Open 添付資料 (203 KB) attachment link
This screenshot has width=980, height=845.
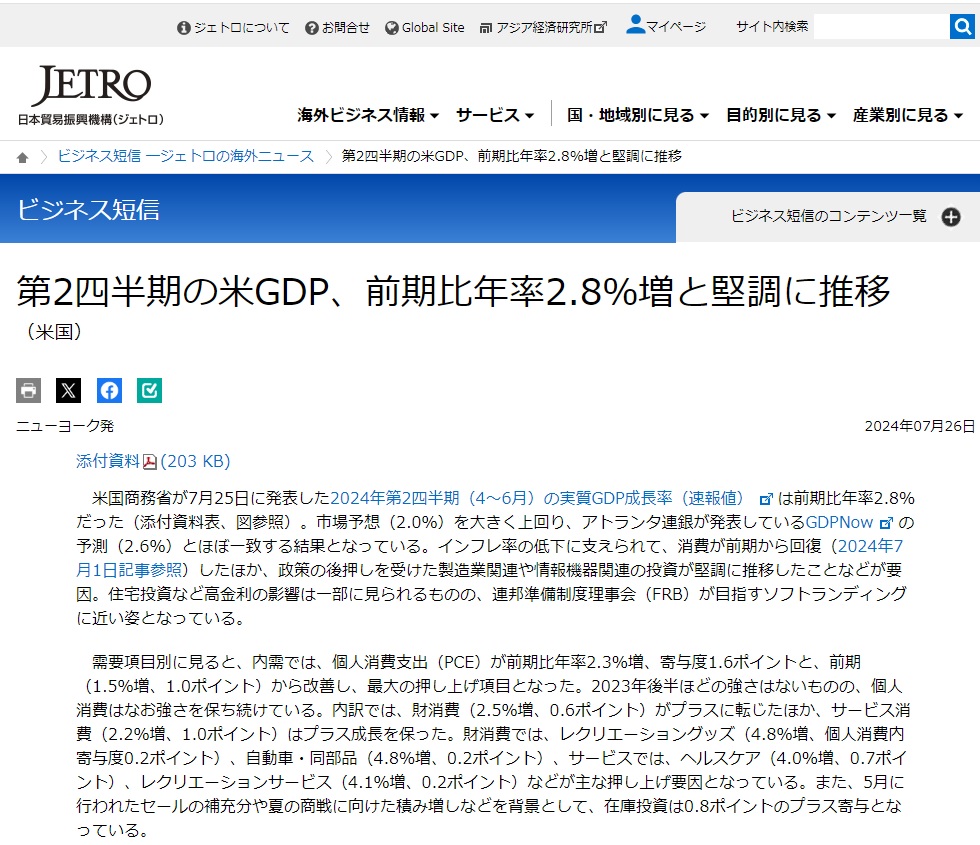click(153, 461)
